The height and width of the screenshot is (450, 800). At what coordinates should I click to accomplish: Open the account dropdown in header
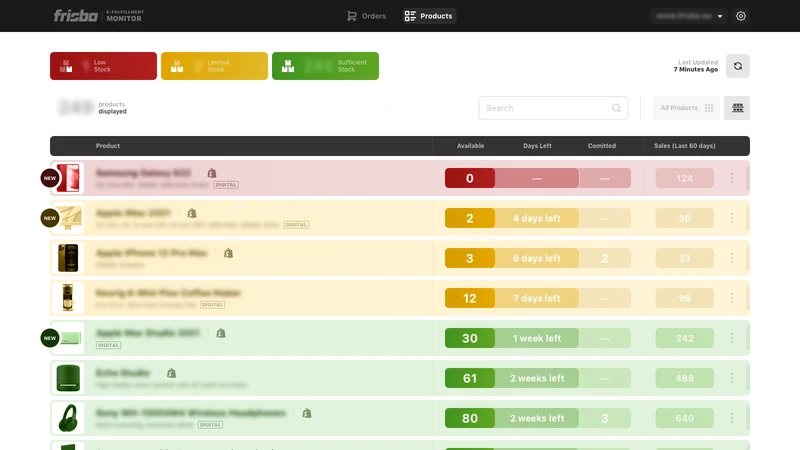point(688,16)
